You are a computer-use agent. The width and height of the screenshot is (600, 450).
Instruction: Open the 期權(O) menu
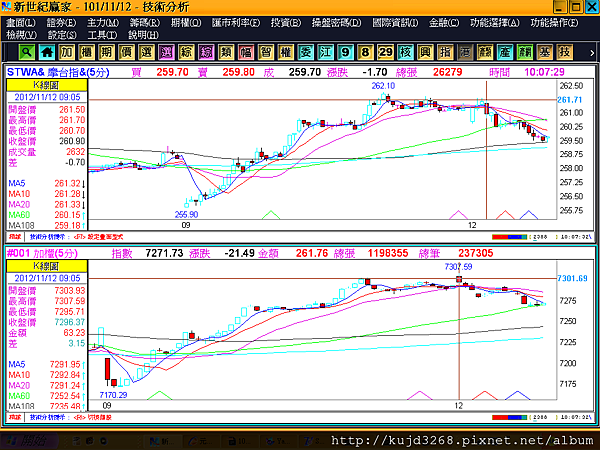[186, 23]
